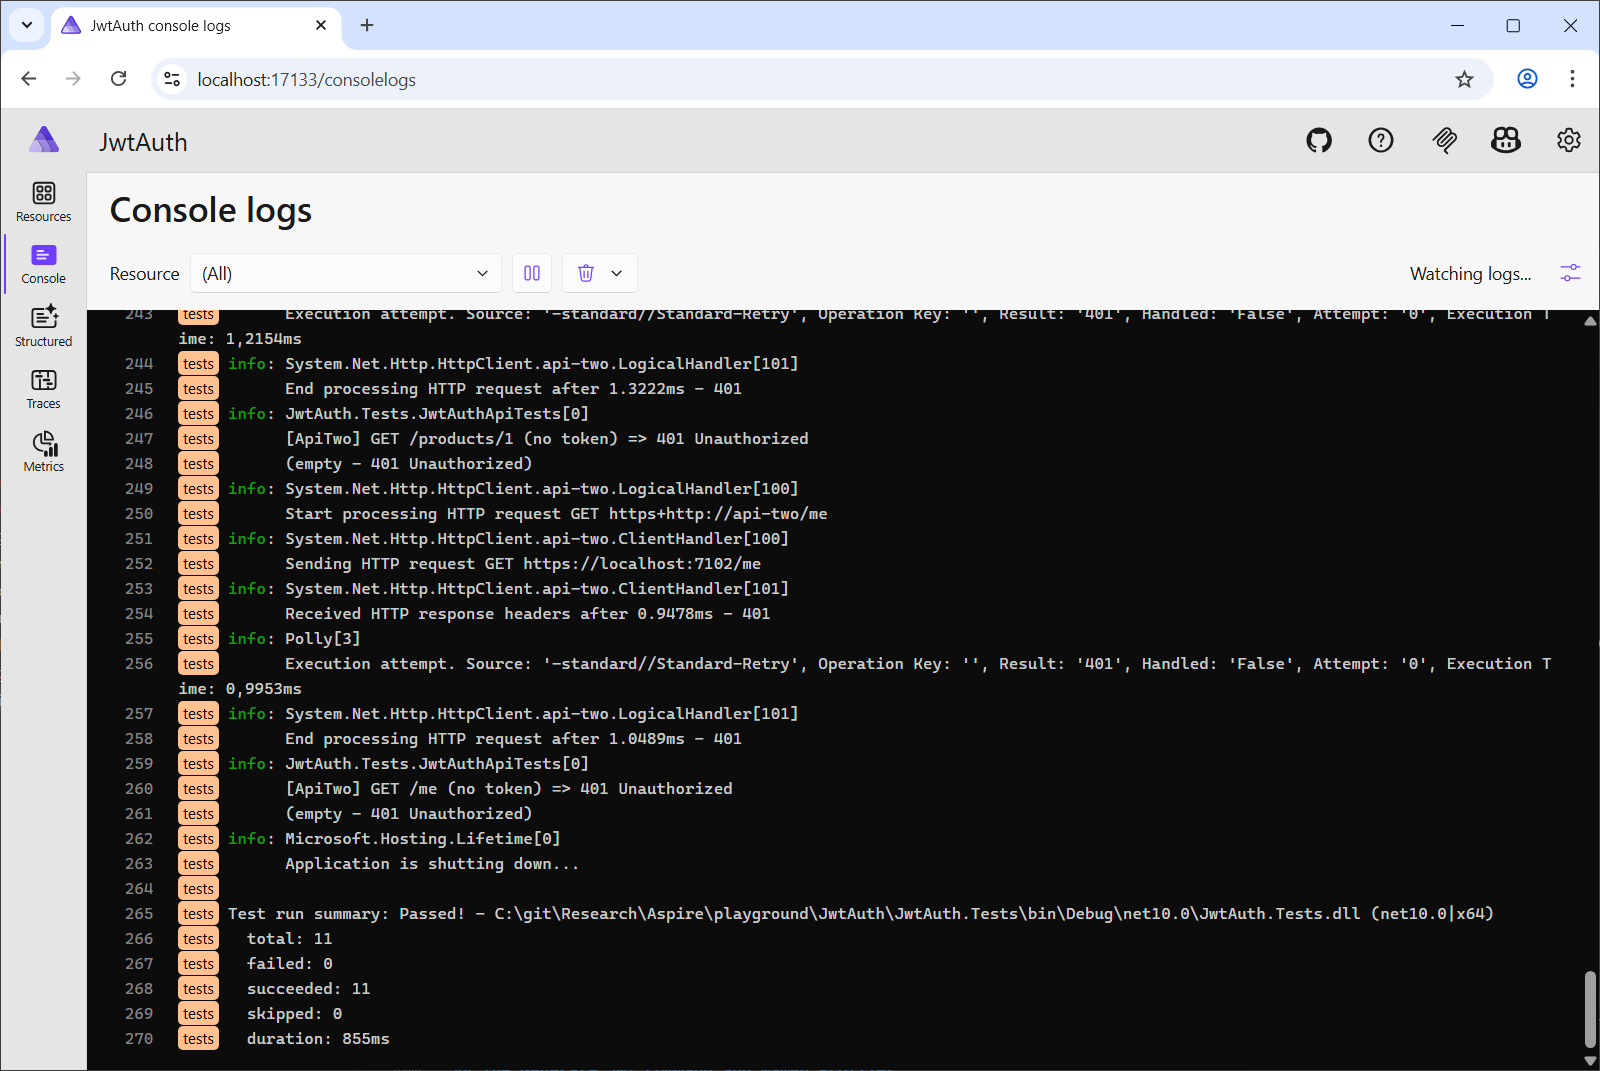Expand the chevron beside the trash icon
The image size is (1600, 1071).
pos(617,272)
